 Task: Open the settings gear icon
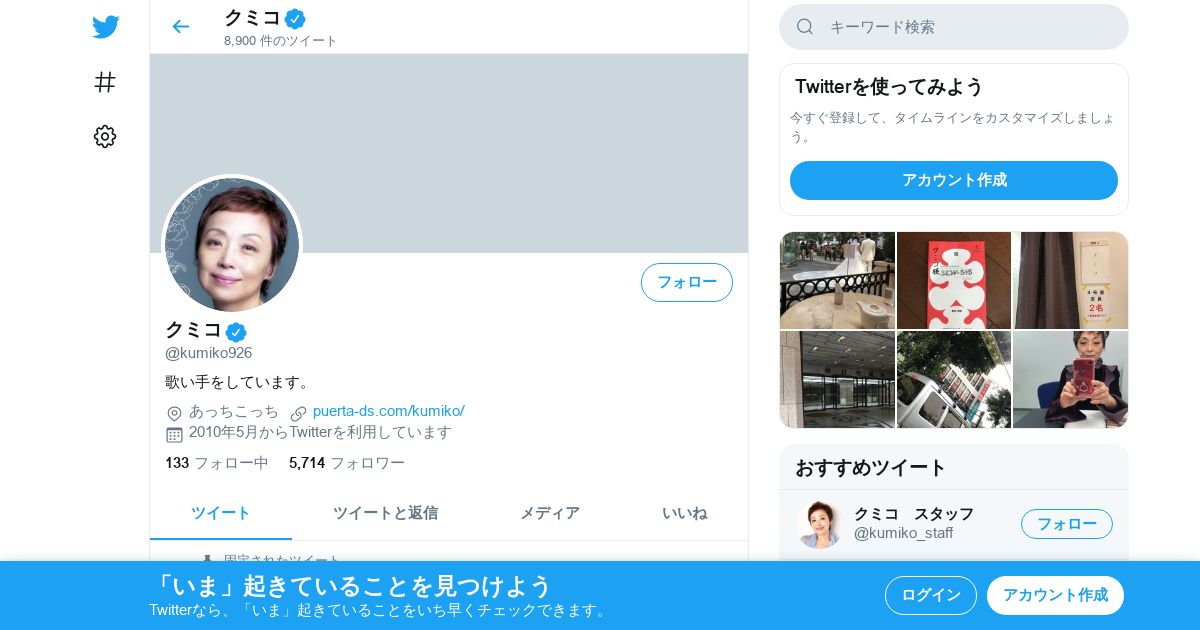click(x=105, y=137)
